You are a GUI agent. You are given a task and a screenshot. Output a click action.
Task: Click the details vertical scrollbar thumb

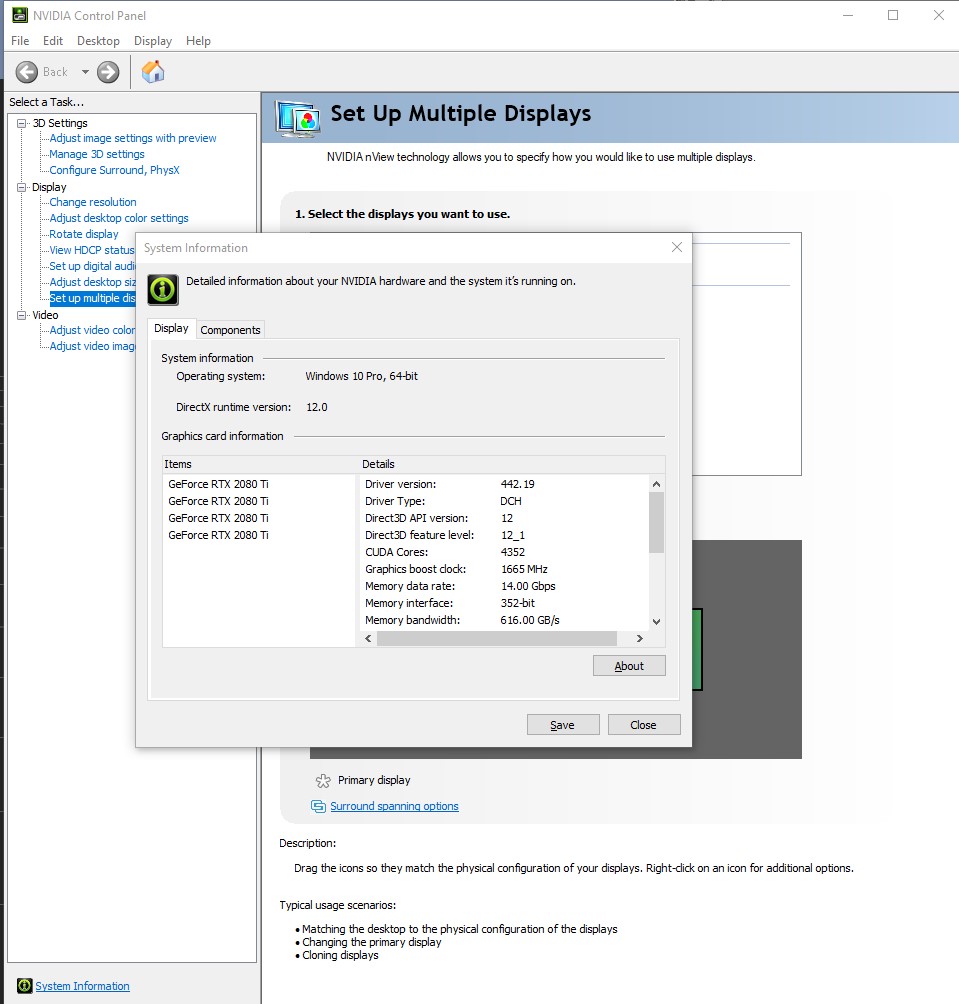point(656,522)
